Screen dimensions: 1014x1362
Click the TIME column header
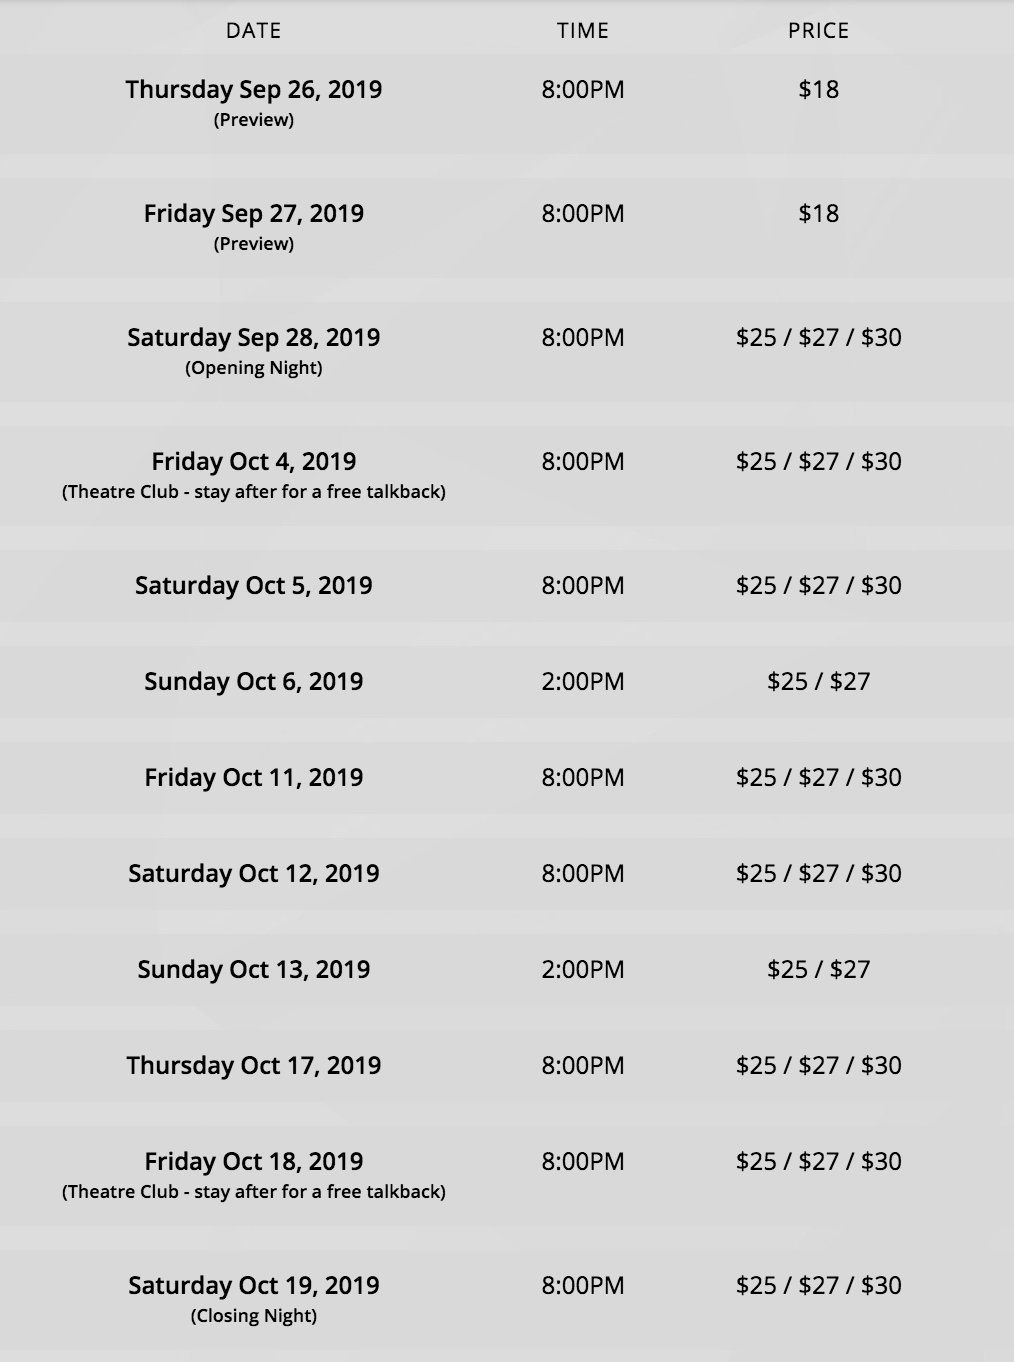(x=583, y=30)
